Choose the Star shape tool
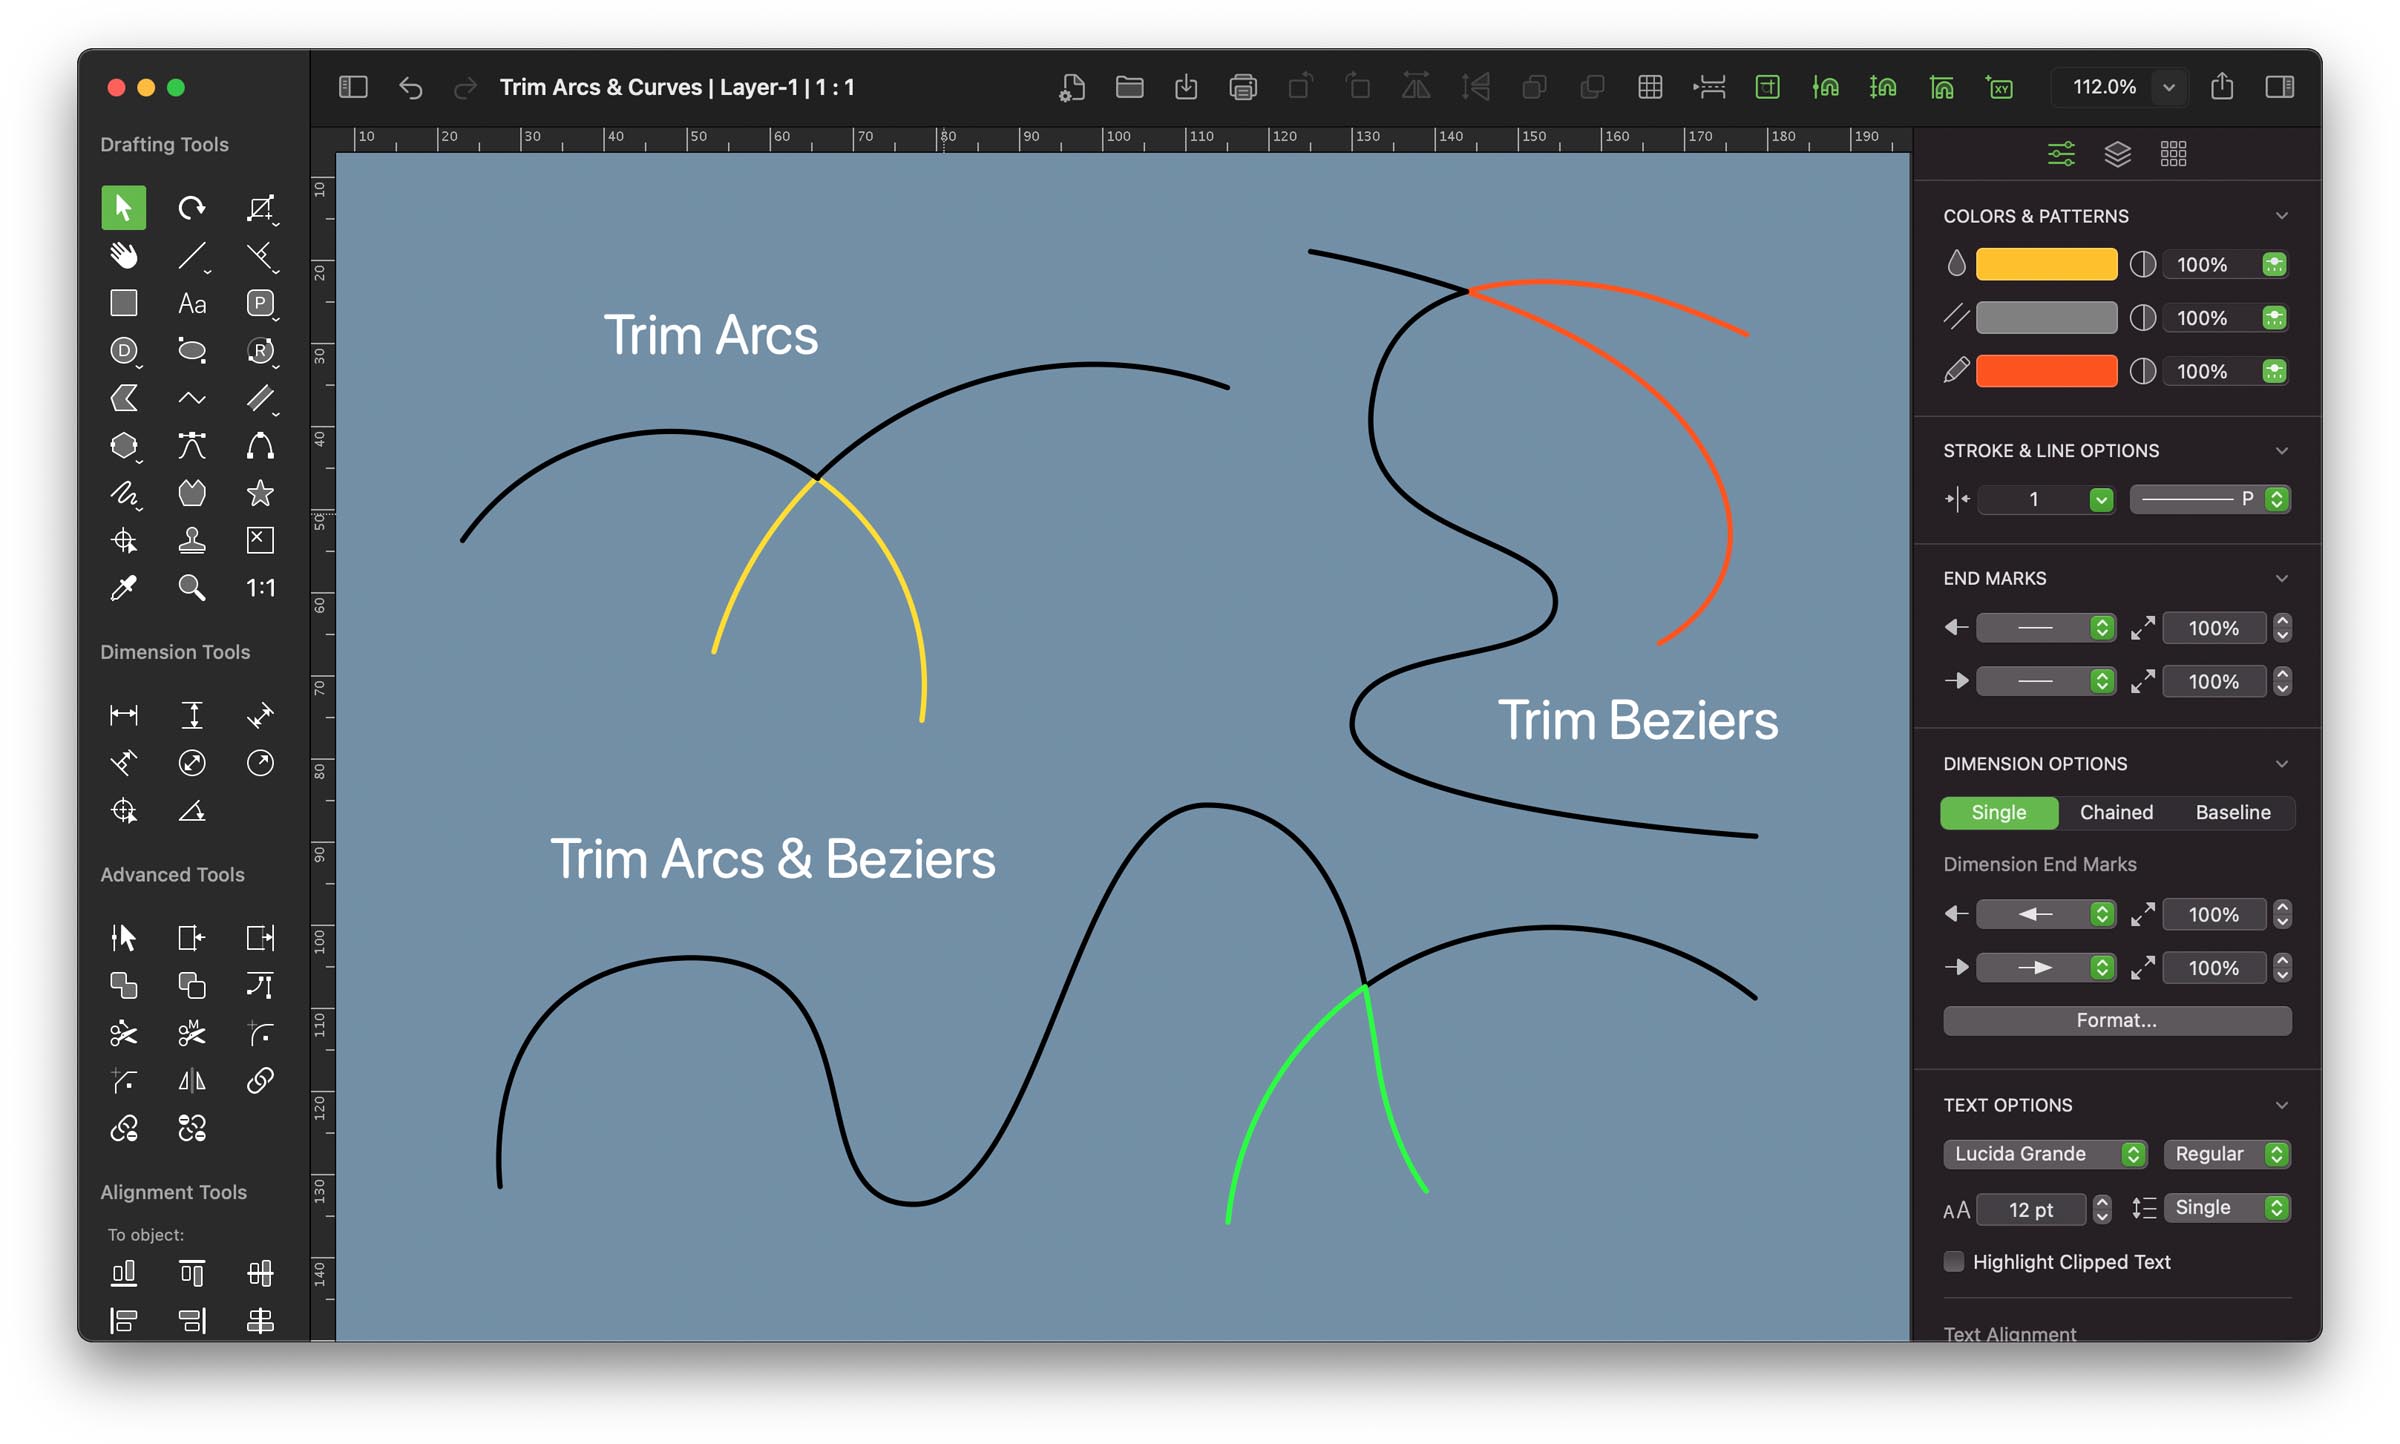 point(260,493)
